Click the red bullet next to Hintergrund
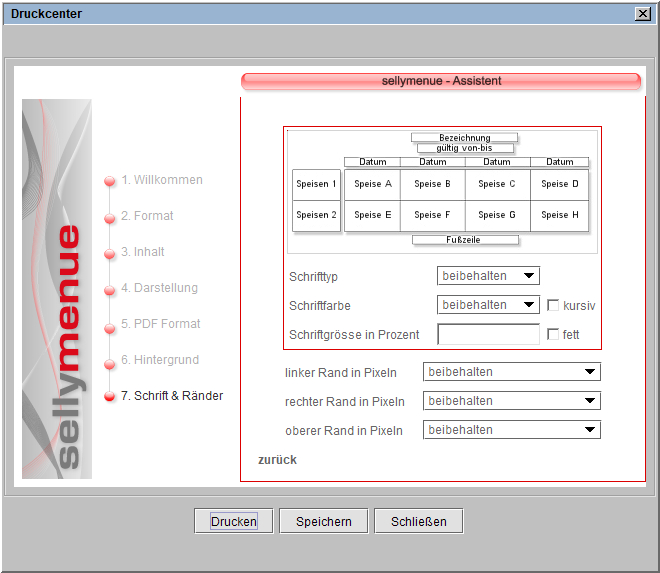 coord(110,362)
